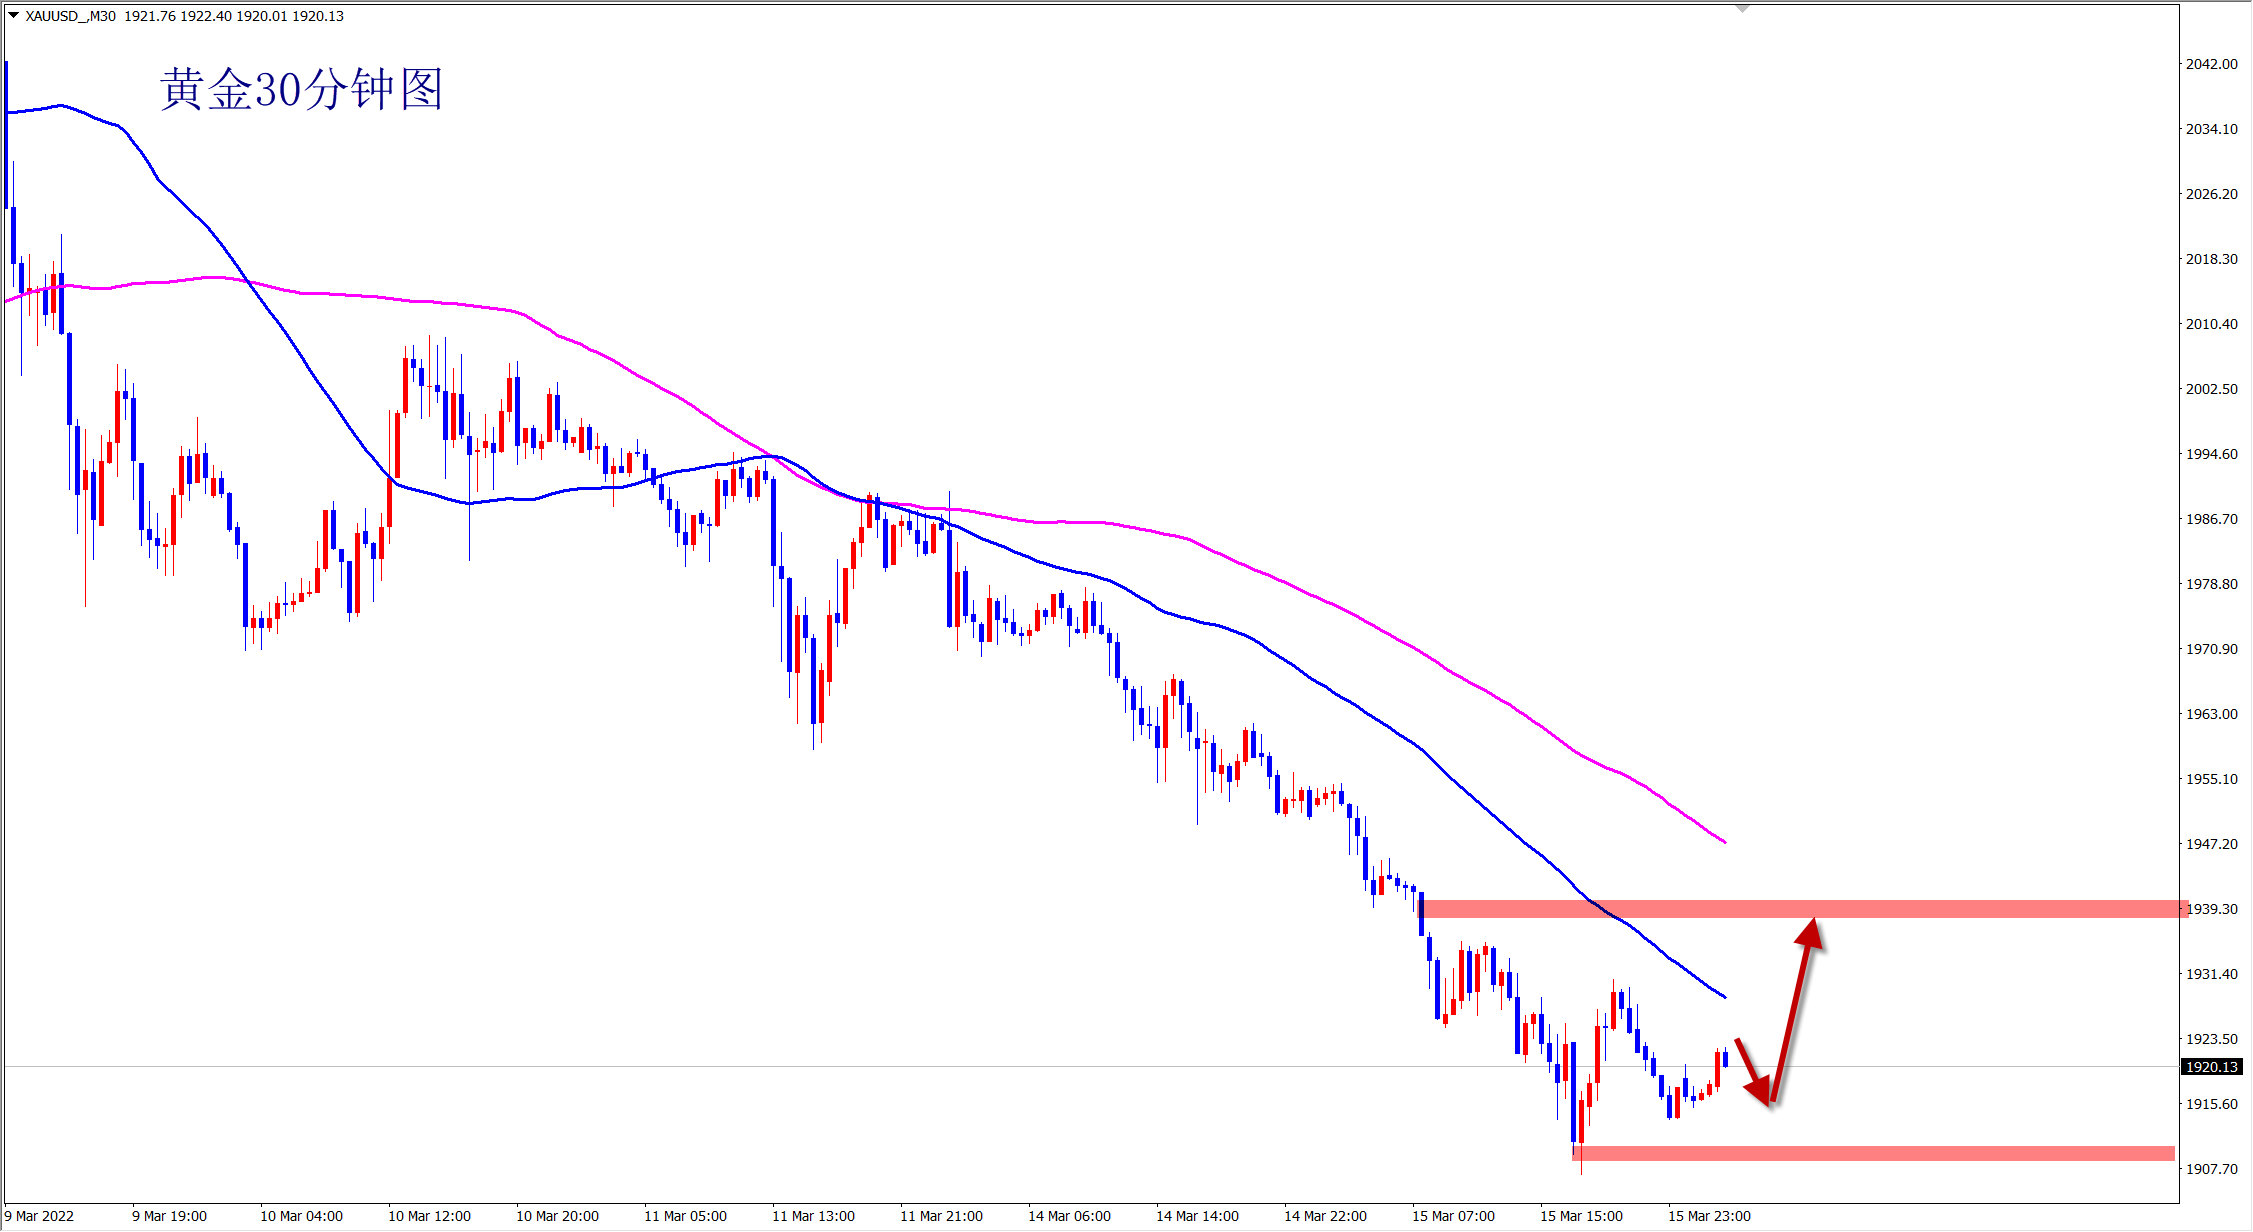Click the OHLC quote values in header
Viewport: 2253px width, 1232px height.
coord(234,16)
